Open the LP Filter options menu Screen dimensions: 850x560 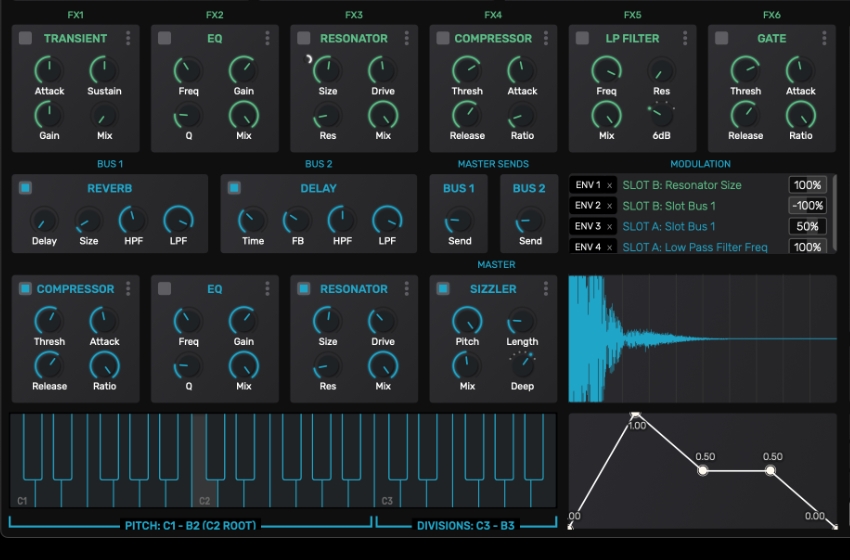(685, 38)
